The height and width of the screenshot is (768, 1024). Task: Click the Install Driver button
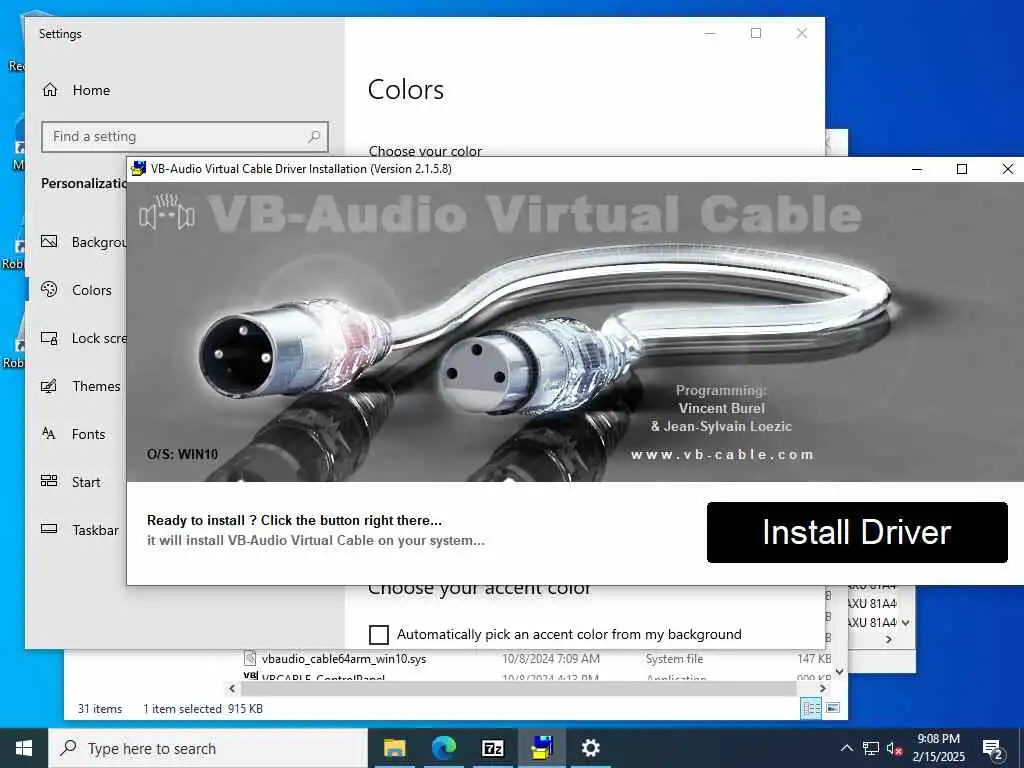point(857,532)
